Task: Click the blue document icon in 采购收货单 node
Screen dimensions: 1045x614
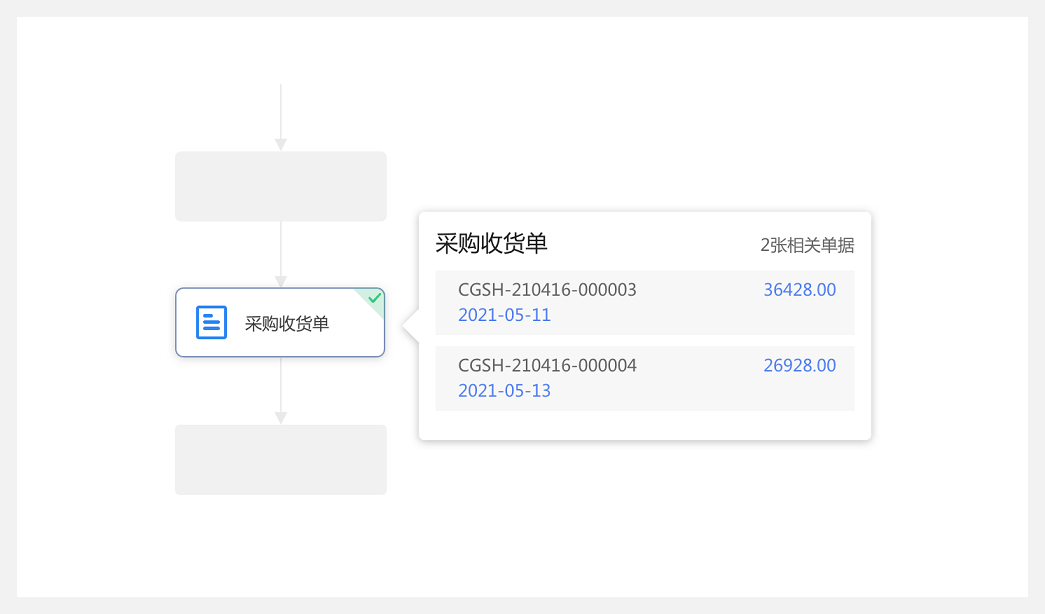Action: point(211,323)
